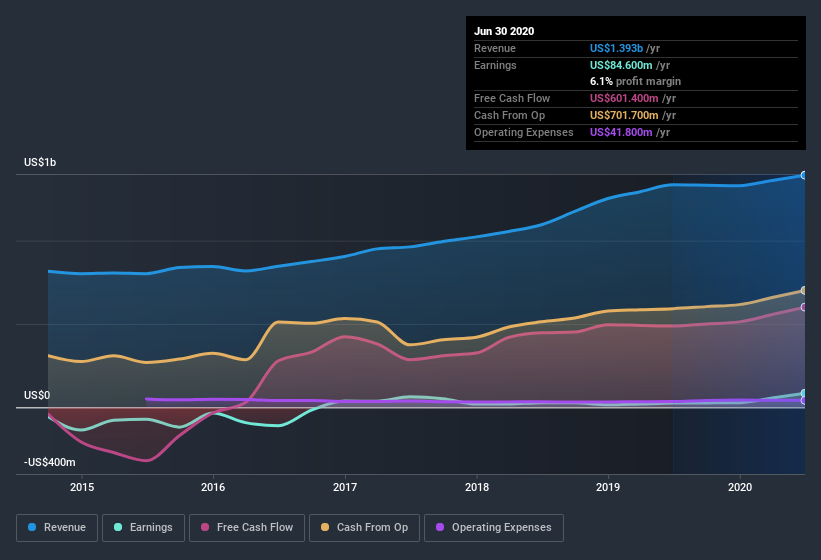
Task: Click the Free Cash Flow end-point marker
Action: tap(804, 307)
